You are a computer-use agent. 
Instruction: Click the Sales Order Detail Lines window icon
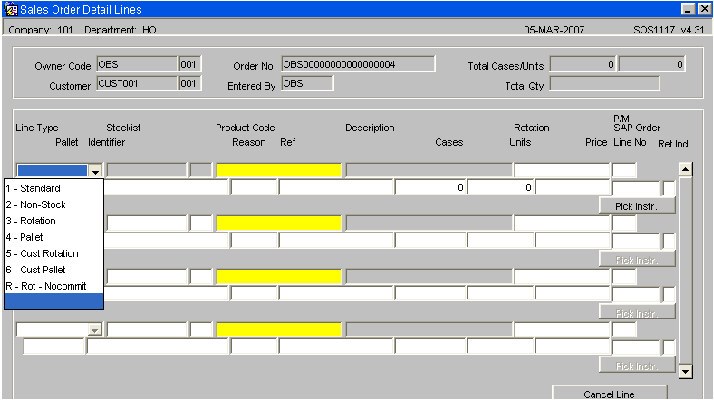[11, 9]
